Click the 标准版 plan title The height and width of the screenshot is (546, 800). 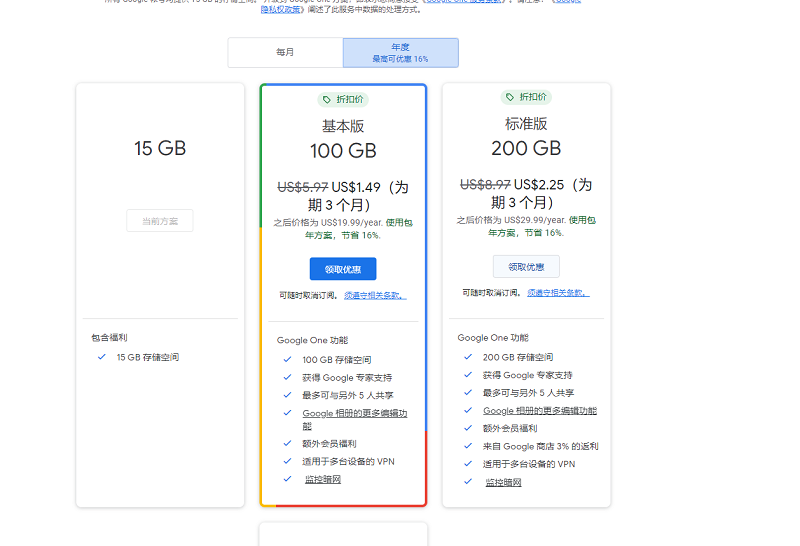point(526,123)
